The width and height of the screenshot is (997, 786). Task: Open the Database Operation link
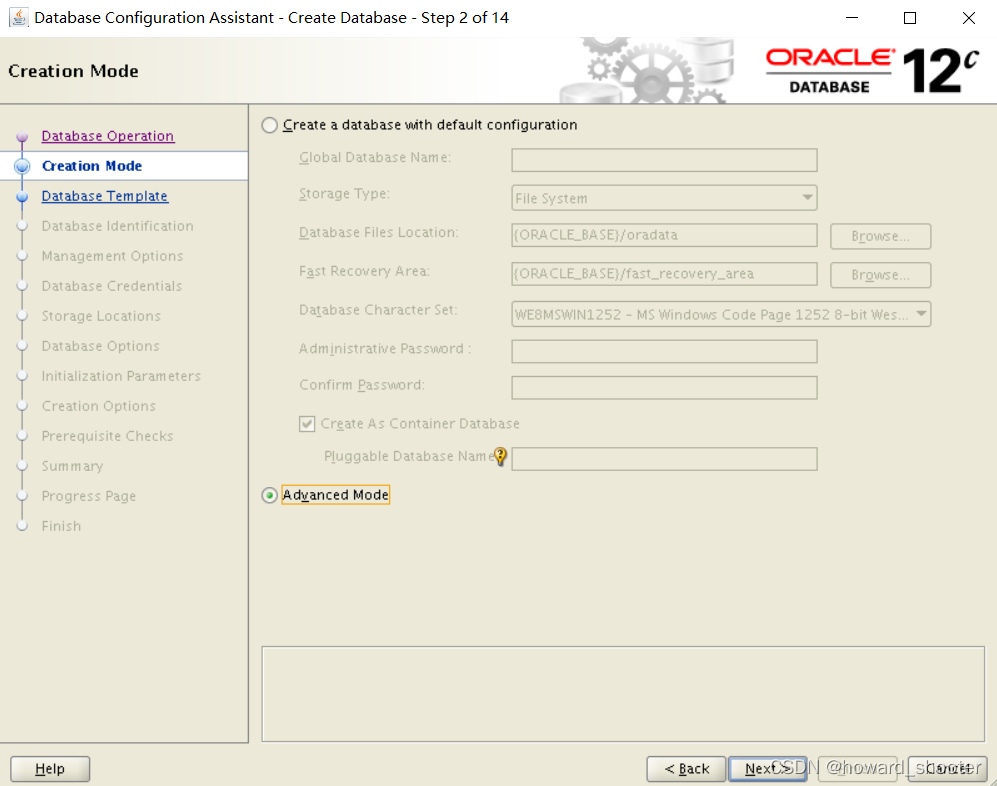(x=107, y=136)
